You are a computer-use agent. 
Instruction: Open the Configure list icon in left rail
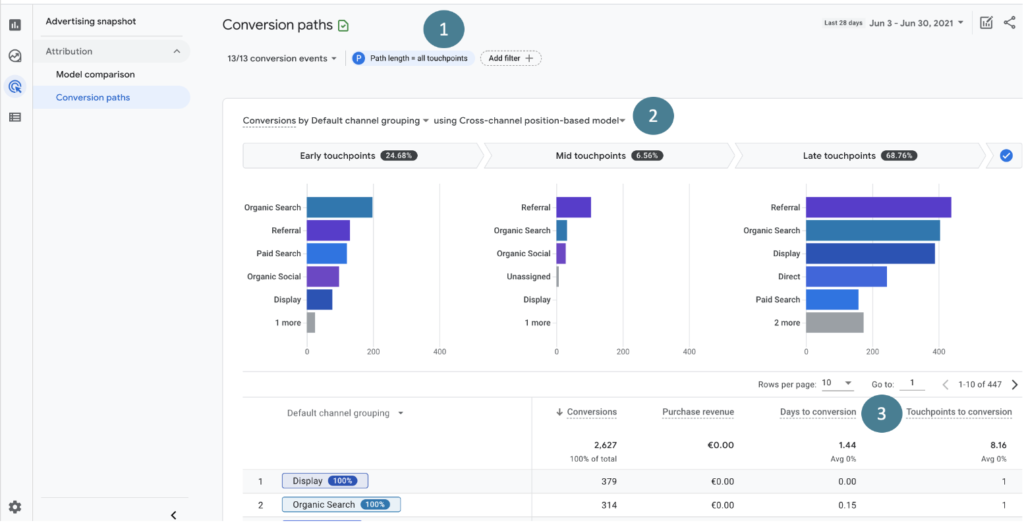pyautogui.click(x=15, y=117)
